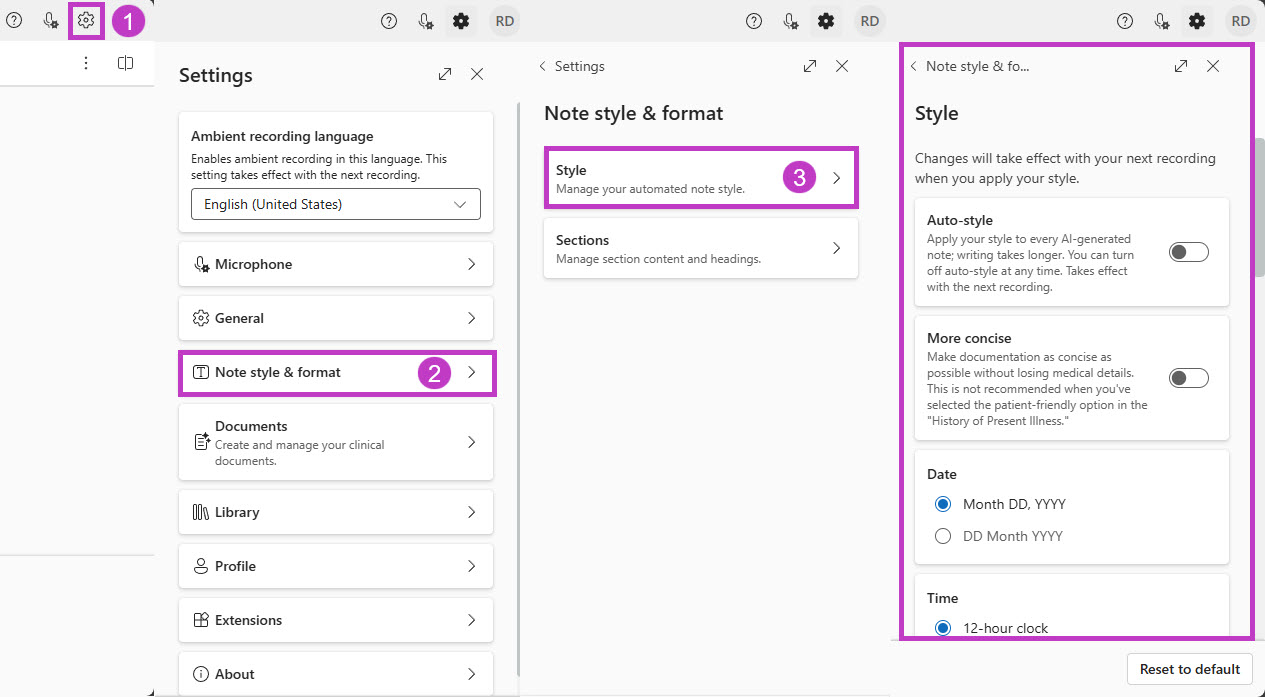The width and height of the screenshot is (1265, 697).
Task: Expand the Documents settings section
Action: tap(335, 441)
